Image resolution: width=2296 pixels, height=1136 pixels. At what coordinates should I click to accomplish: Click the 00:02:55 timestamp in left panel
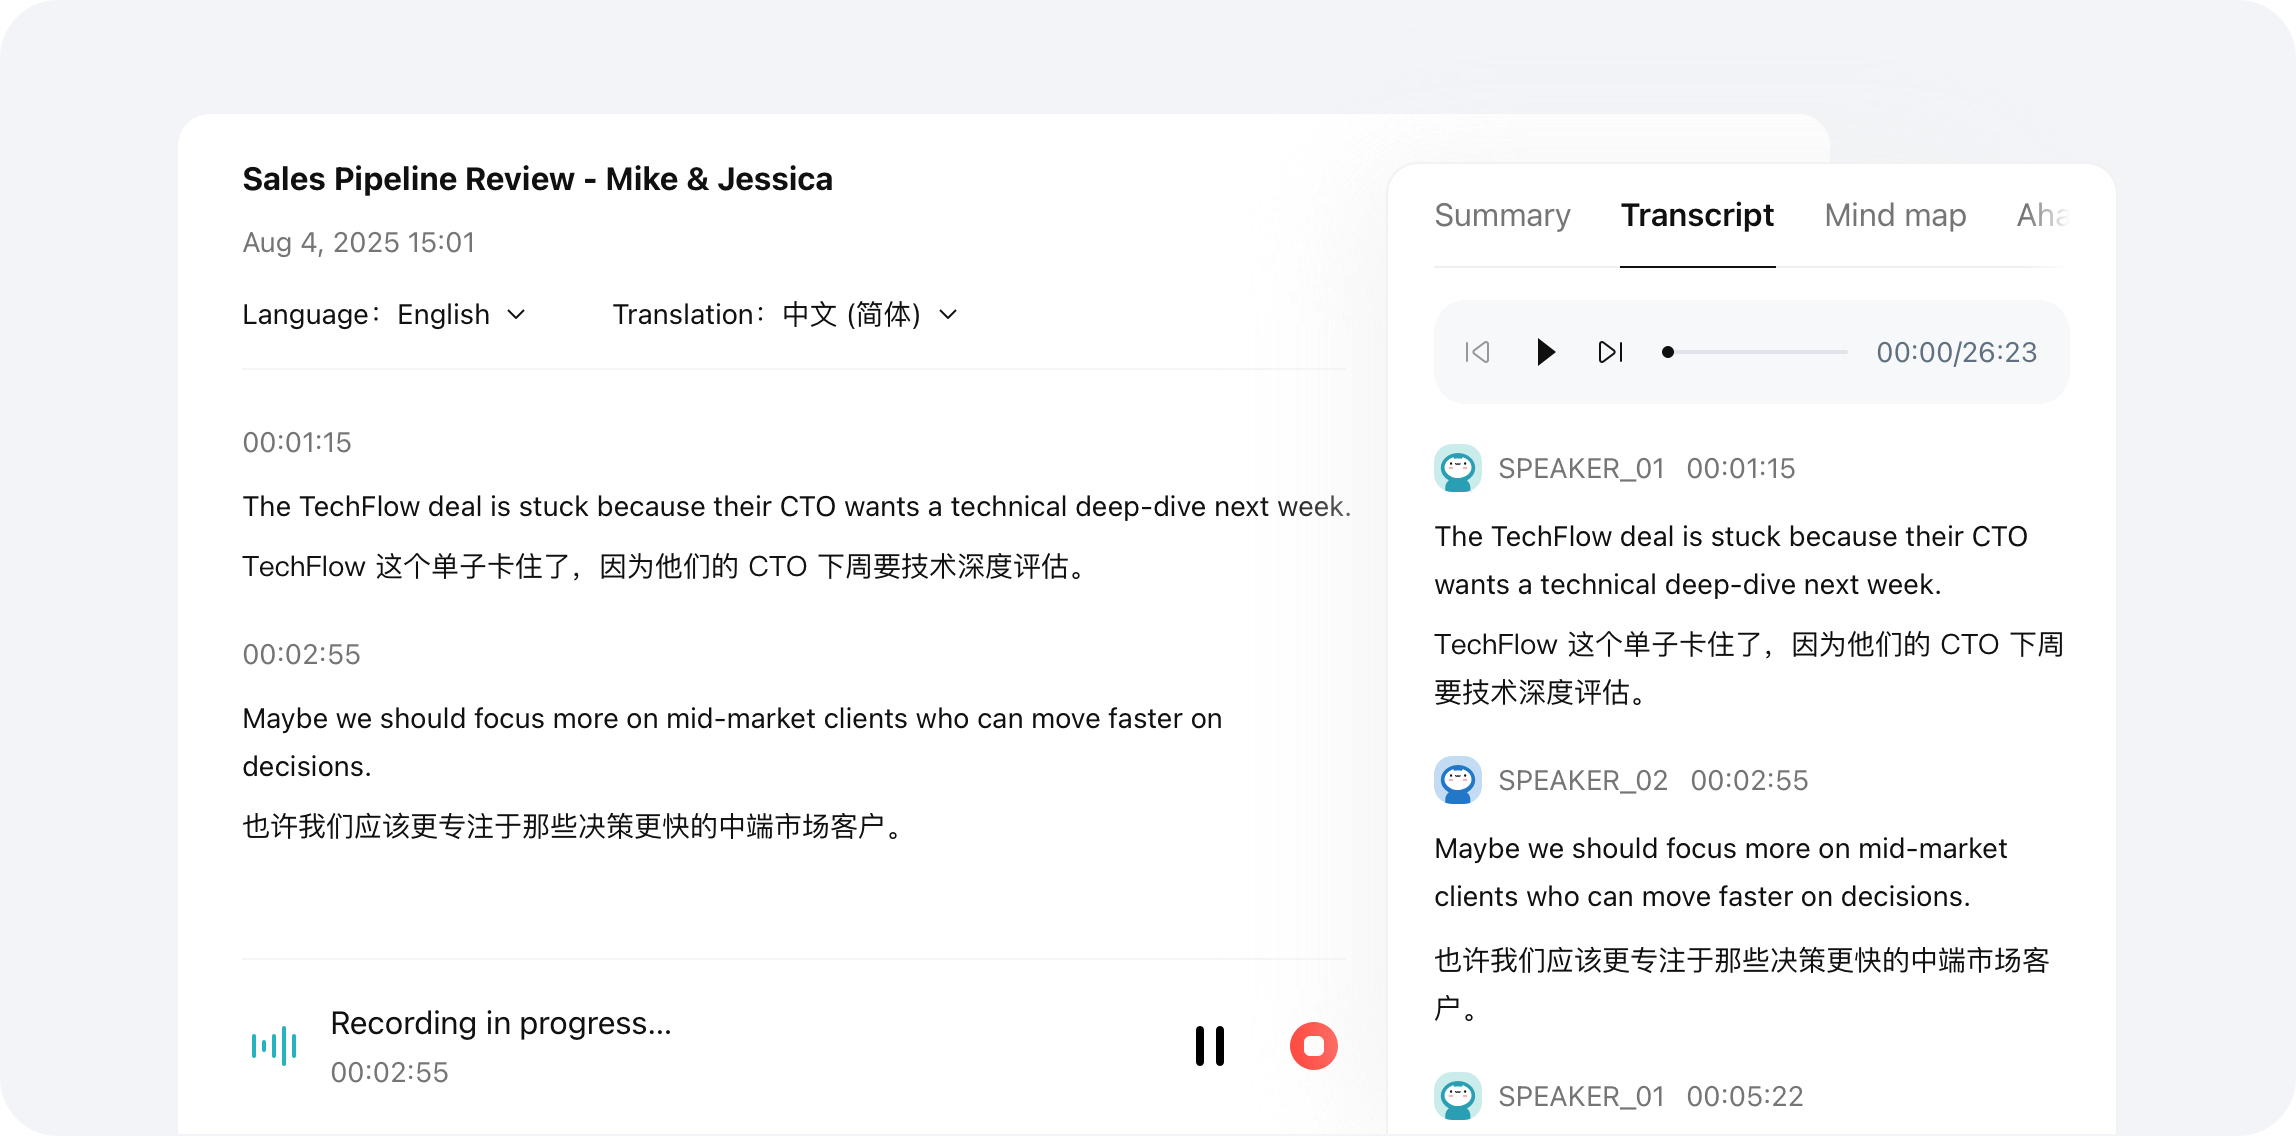300,654
